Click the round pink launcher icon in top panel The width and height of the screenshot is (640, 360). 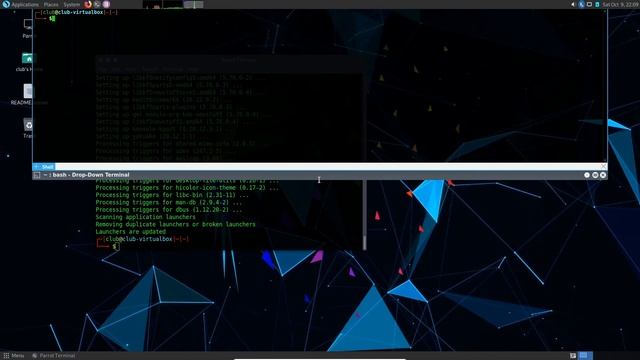tap(106, 4)
